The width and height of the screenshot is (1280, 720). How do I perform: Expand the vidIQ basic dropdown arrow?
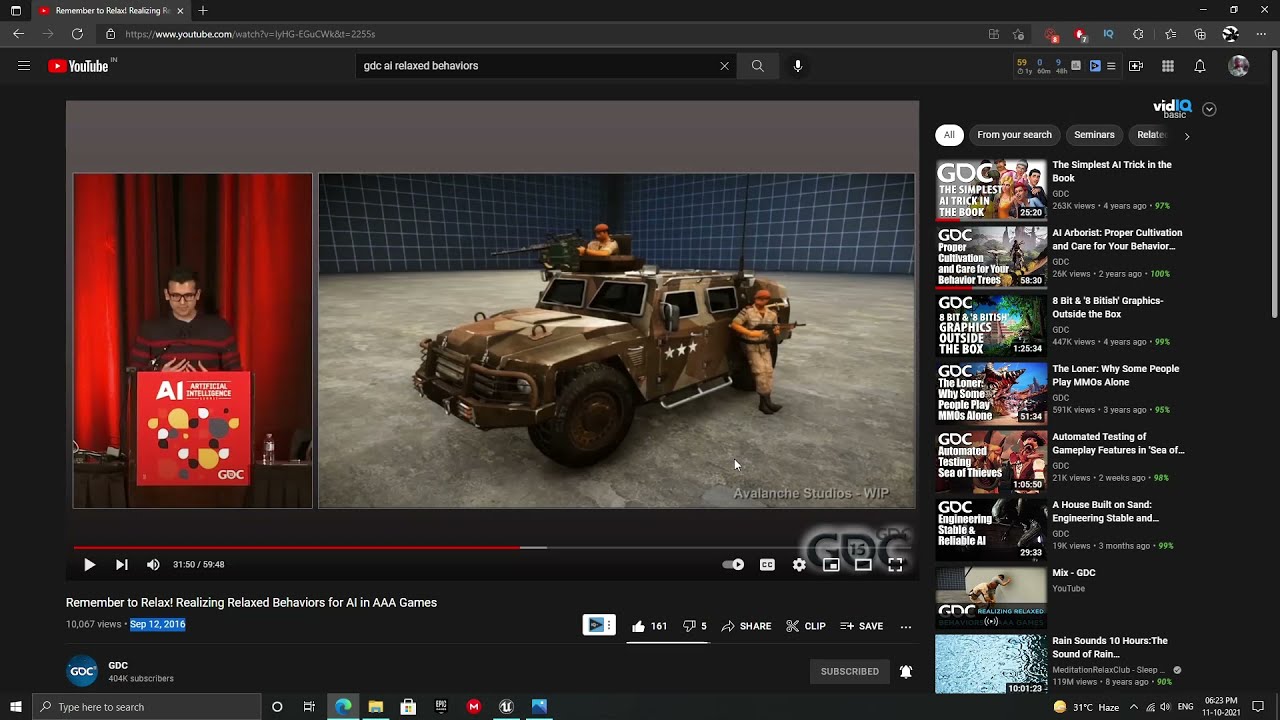pos(1209,109)
